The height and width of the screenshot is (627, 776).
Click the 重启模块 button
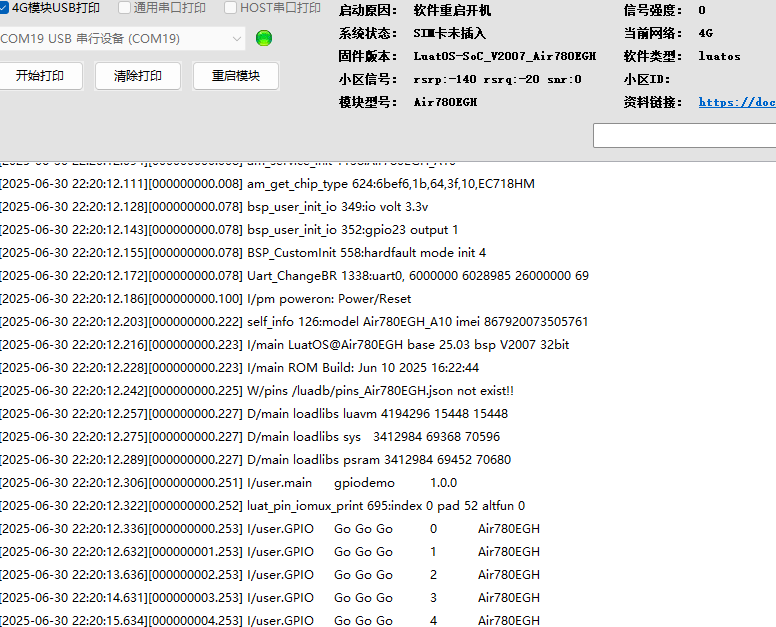236,76
